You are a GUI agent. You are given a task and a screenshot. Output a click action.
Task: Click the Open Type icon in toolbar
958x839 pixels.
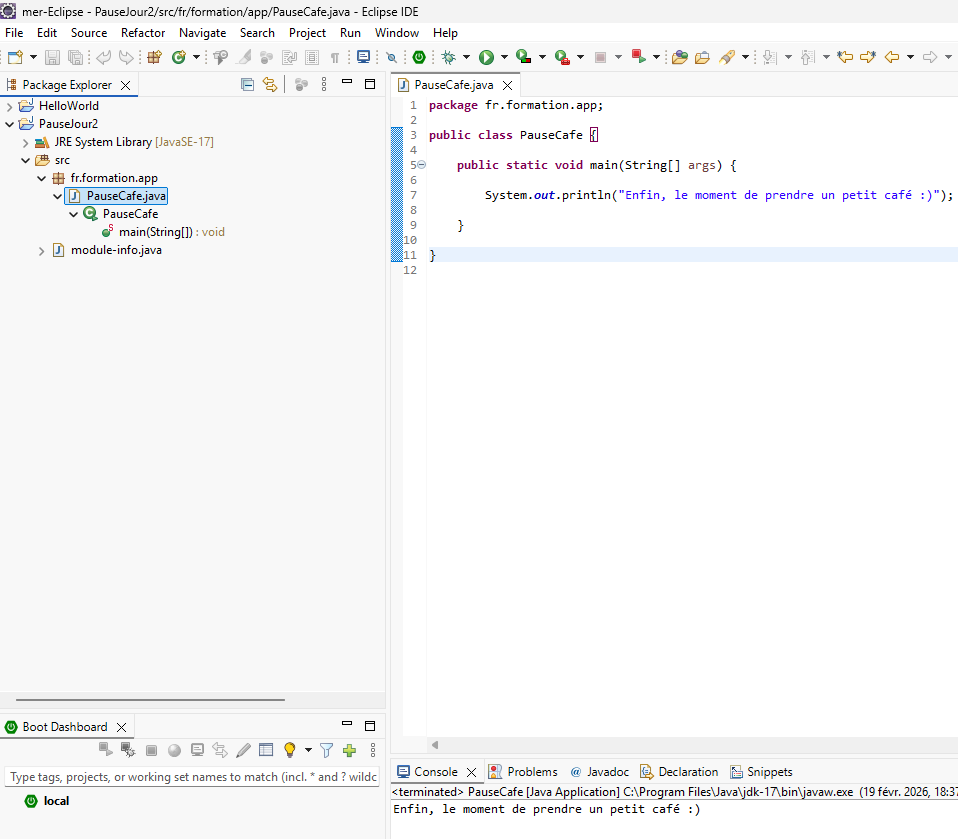(x=680, y=58)
